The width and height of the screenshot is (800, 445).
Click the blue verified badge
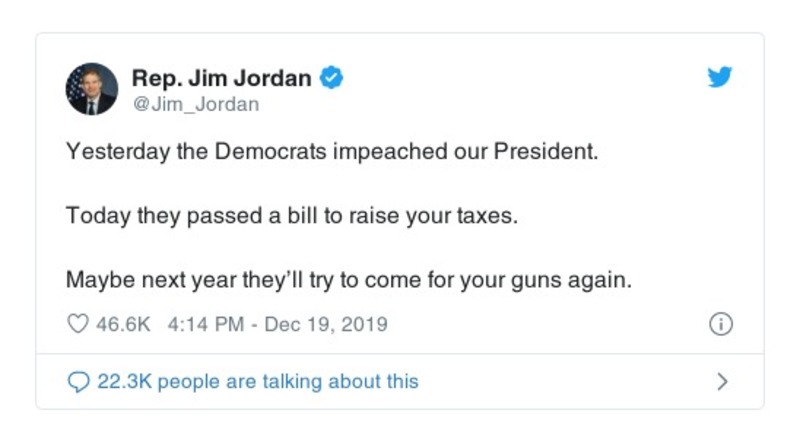click(x=332, y=77)
